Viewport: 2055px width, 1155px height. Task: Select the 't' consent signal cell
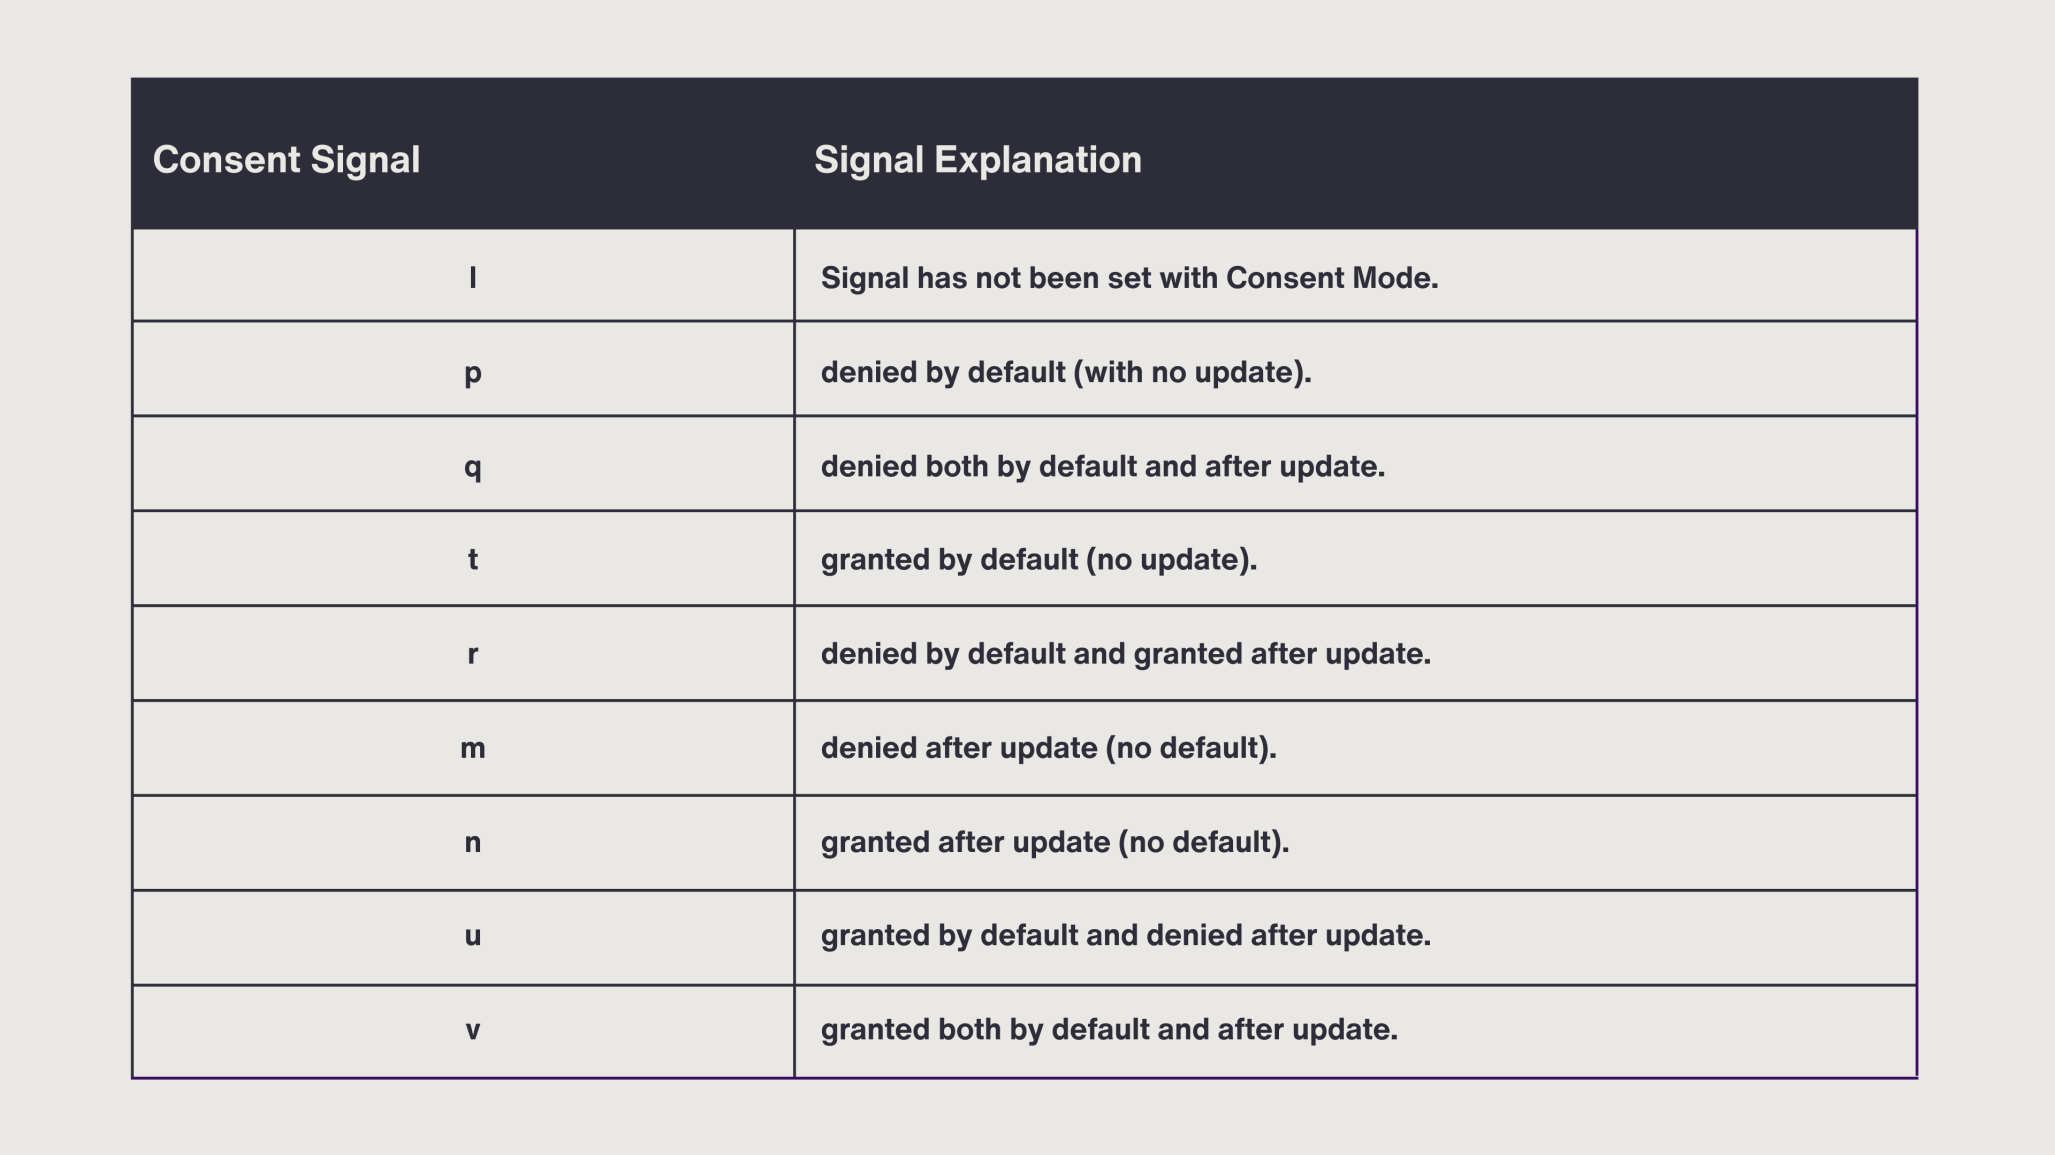tap(473, 559)
